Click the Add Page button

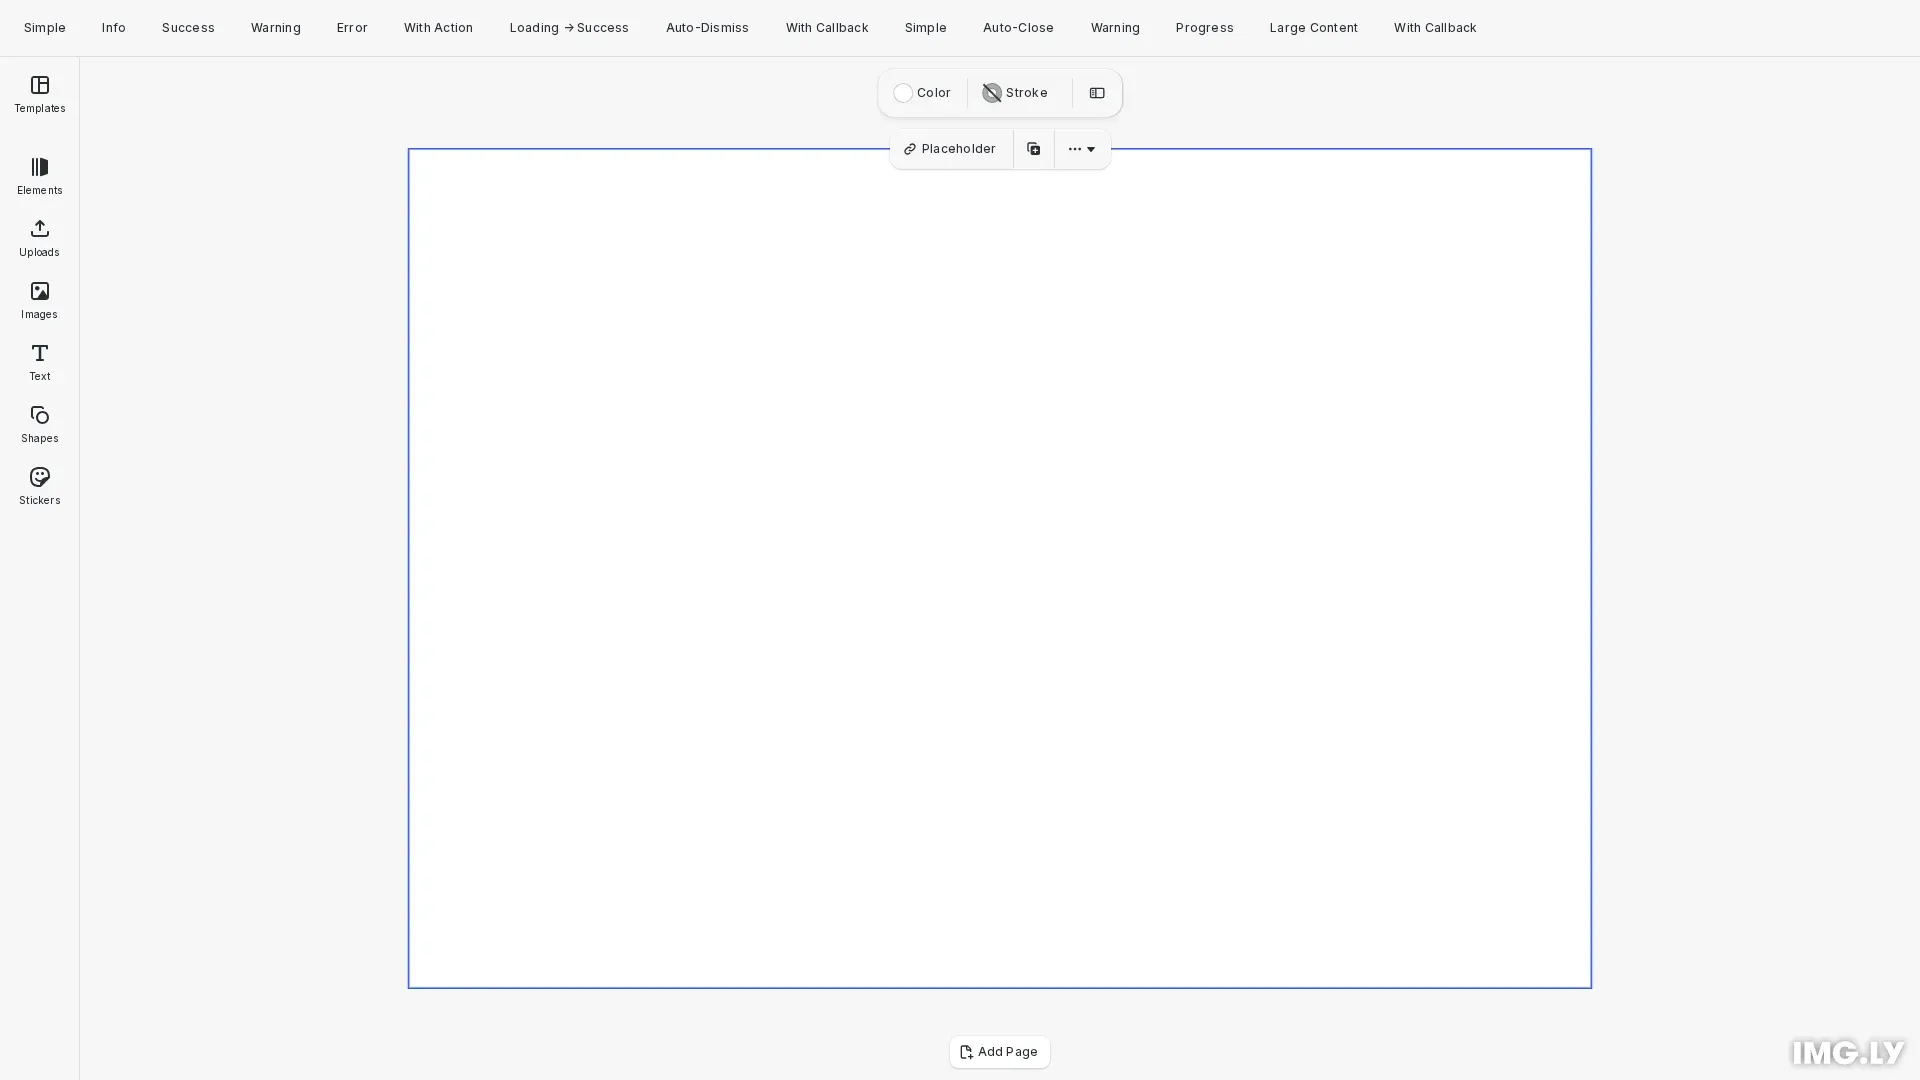click(x=999, y=1052)
